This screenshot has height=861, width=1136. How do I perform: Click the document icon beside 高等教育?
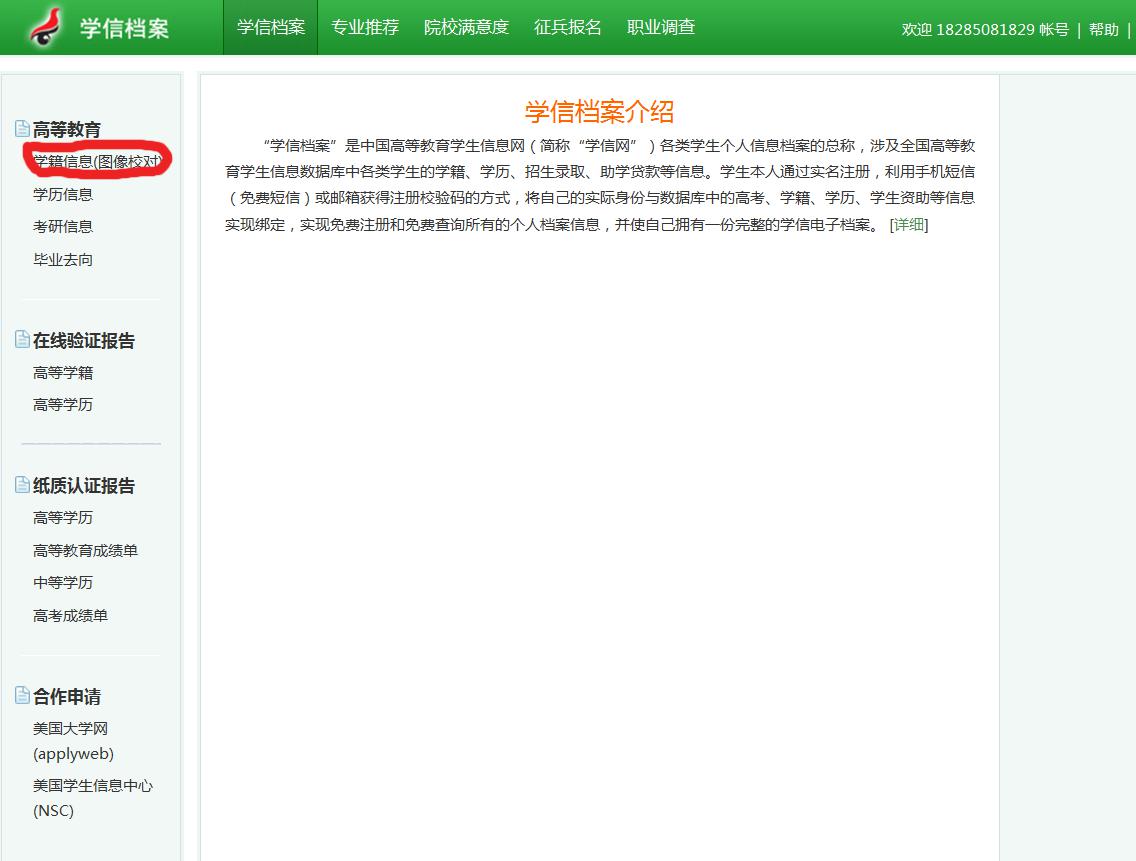pyautogui.click(x=22, y=128)
